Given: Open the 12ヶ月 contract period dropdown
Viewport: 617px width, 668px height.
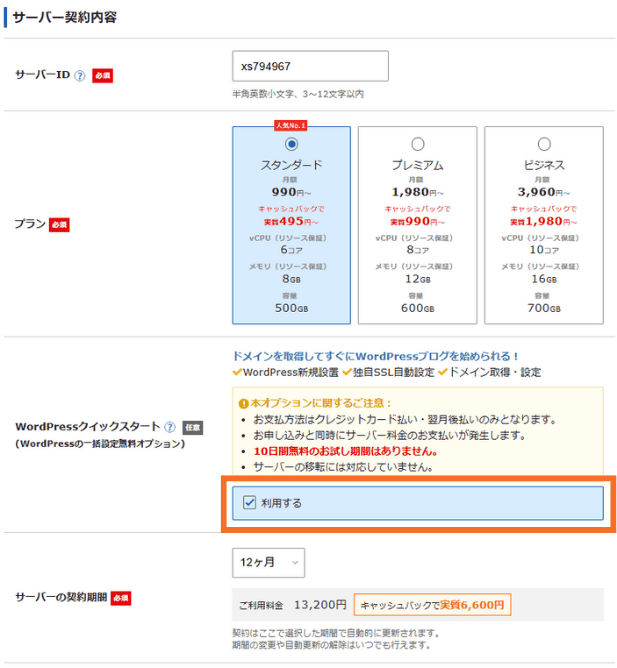Looking at the screenshot, I should click(x=268, y=563).
